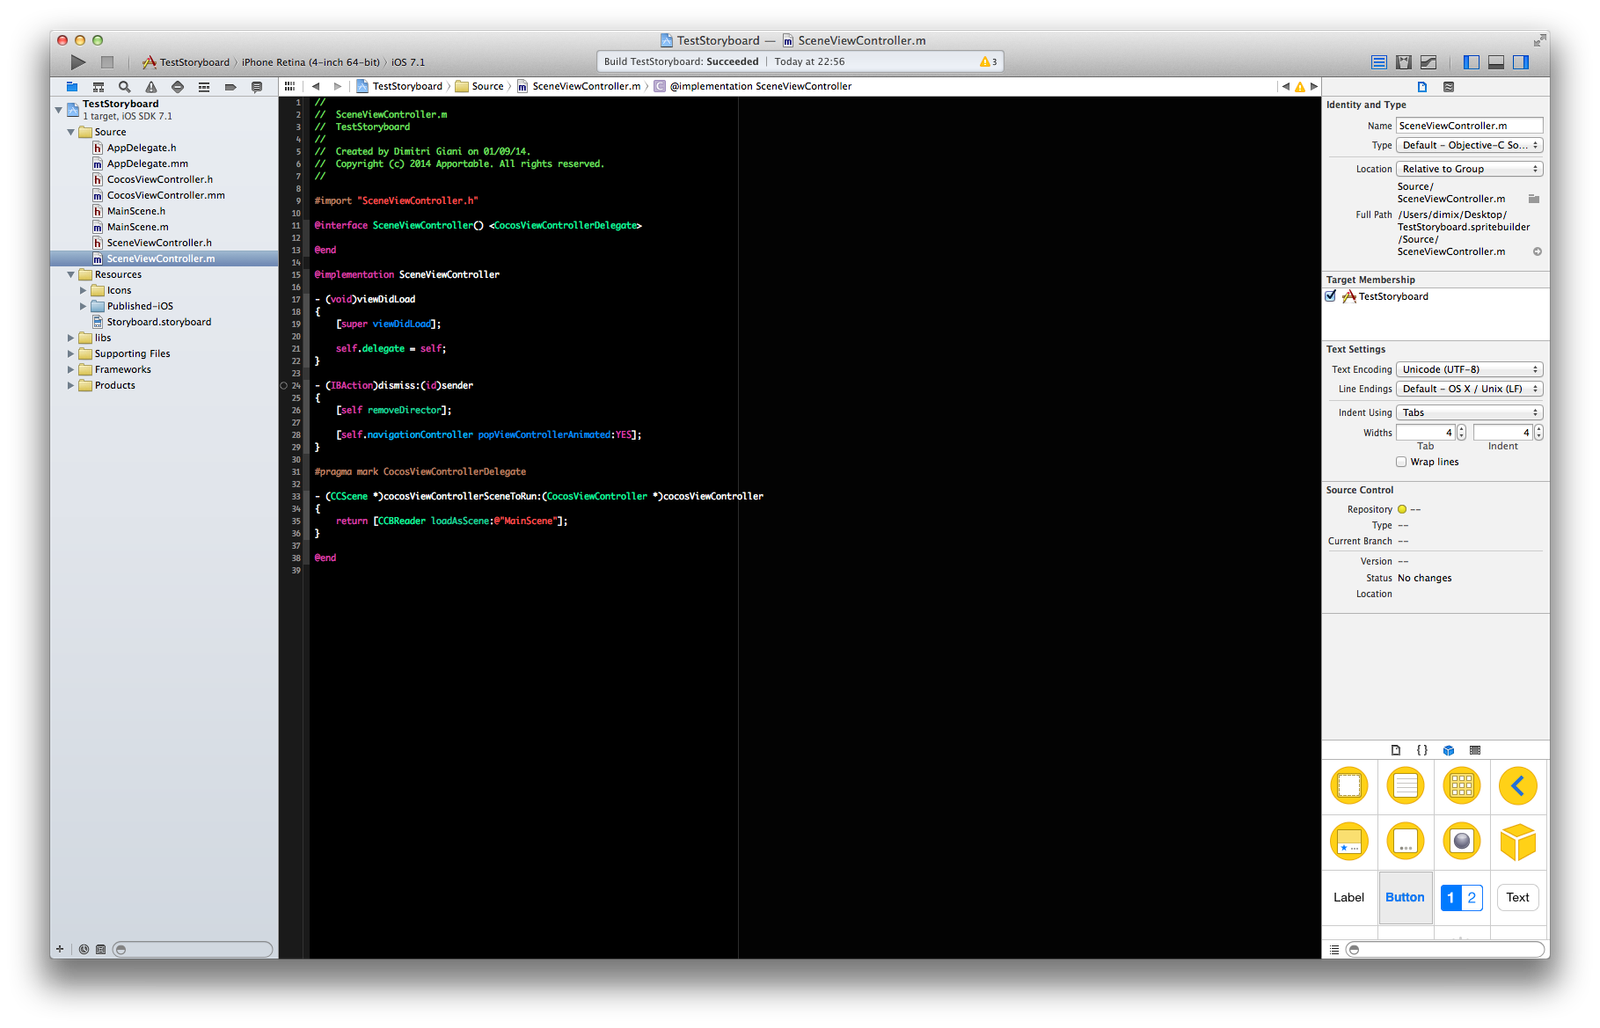Select the Table View Controller library object

pyautogui.click(x=1405, y=786)
